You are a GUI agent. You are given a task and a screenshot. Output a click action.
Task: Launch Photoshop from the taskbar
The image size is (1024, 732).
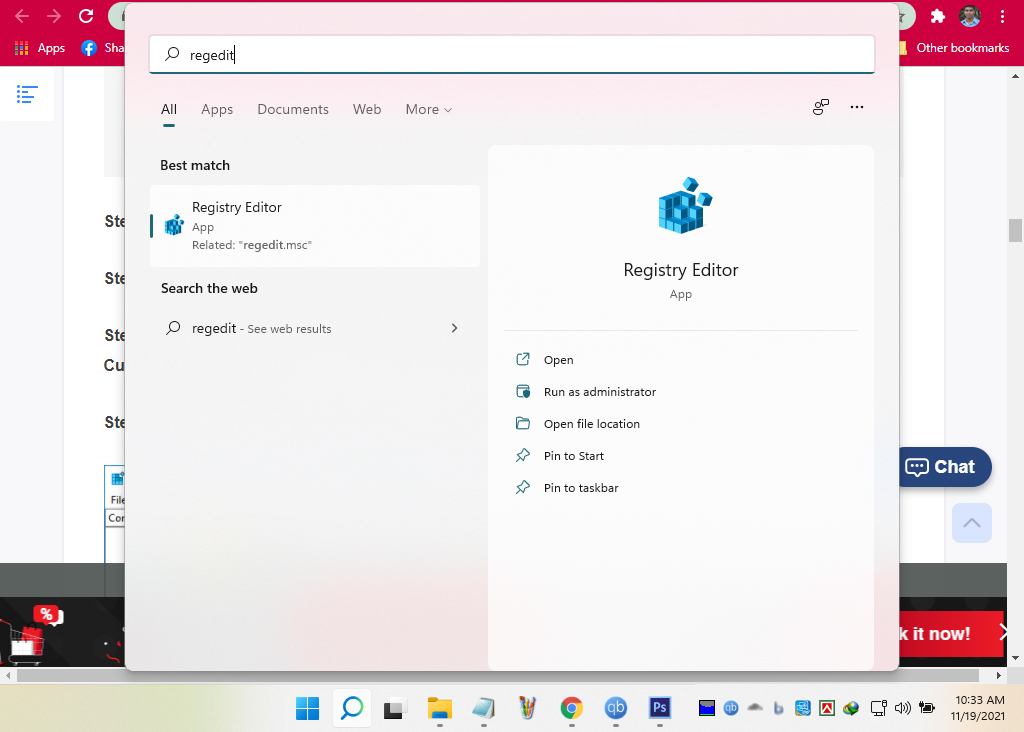click(x=660, y=708)
